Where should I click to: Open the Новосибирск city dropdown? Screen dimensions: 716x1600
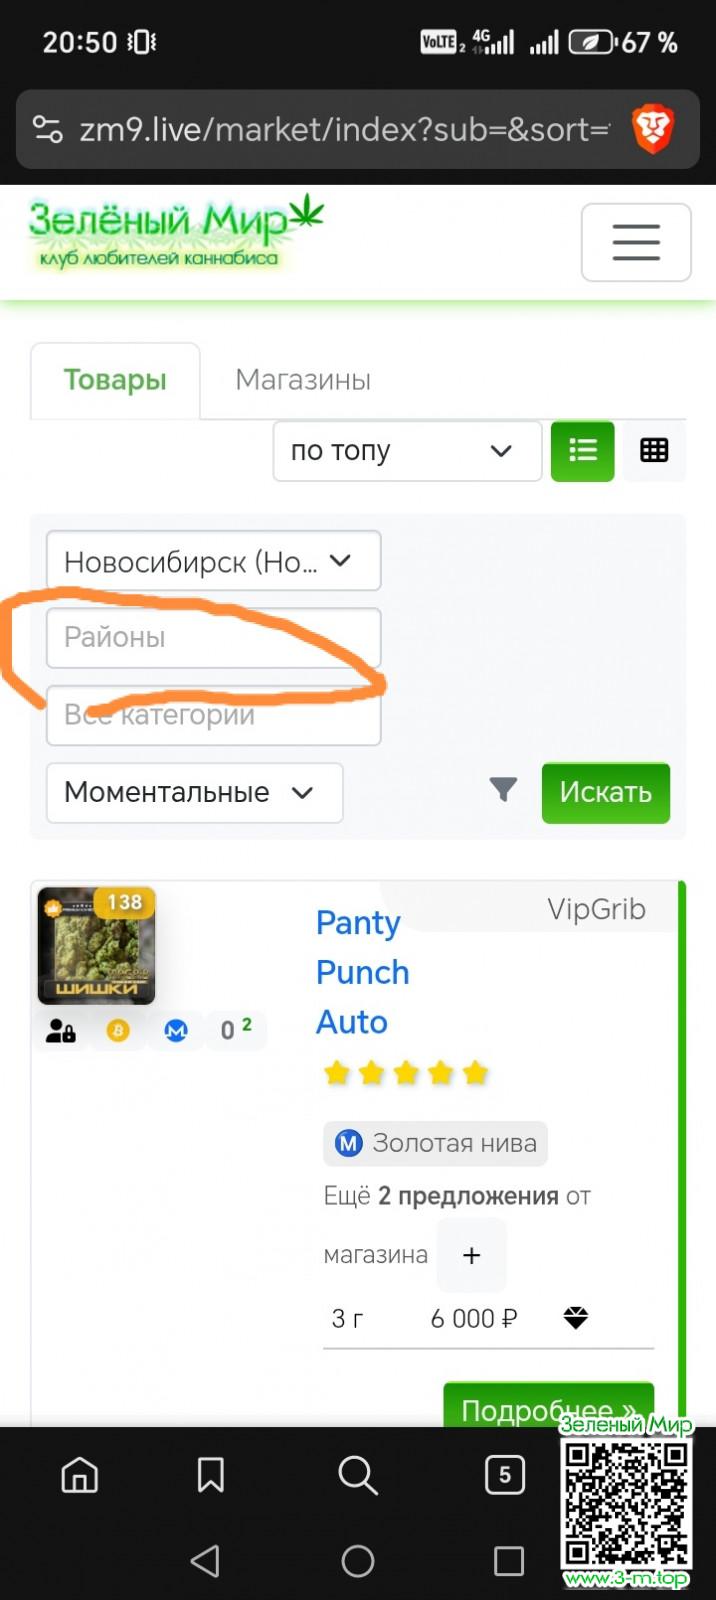tap(214, 561)
